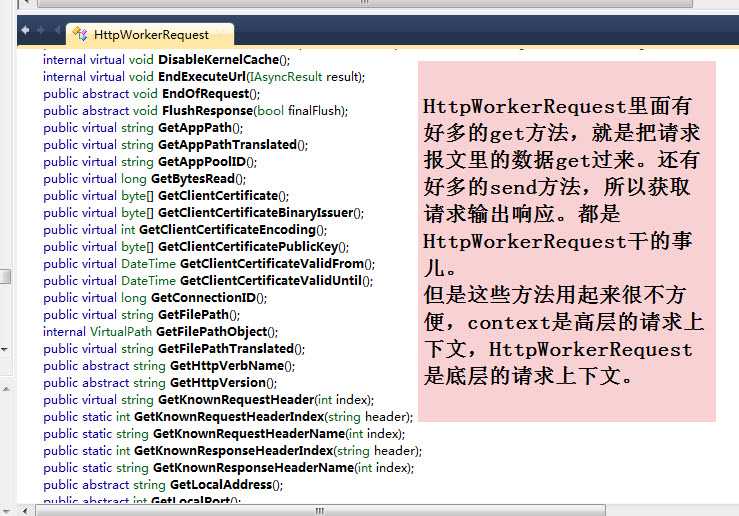Viewport: 739px width, 516px height.
Task: Click the back navigation arrow
Action: click(x=25, y=30)
